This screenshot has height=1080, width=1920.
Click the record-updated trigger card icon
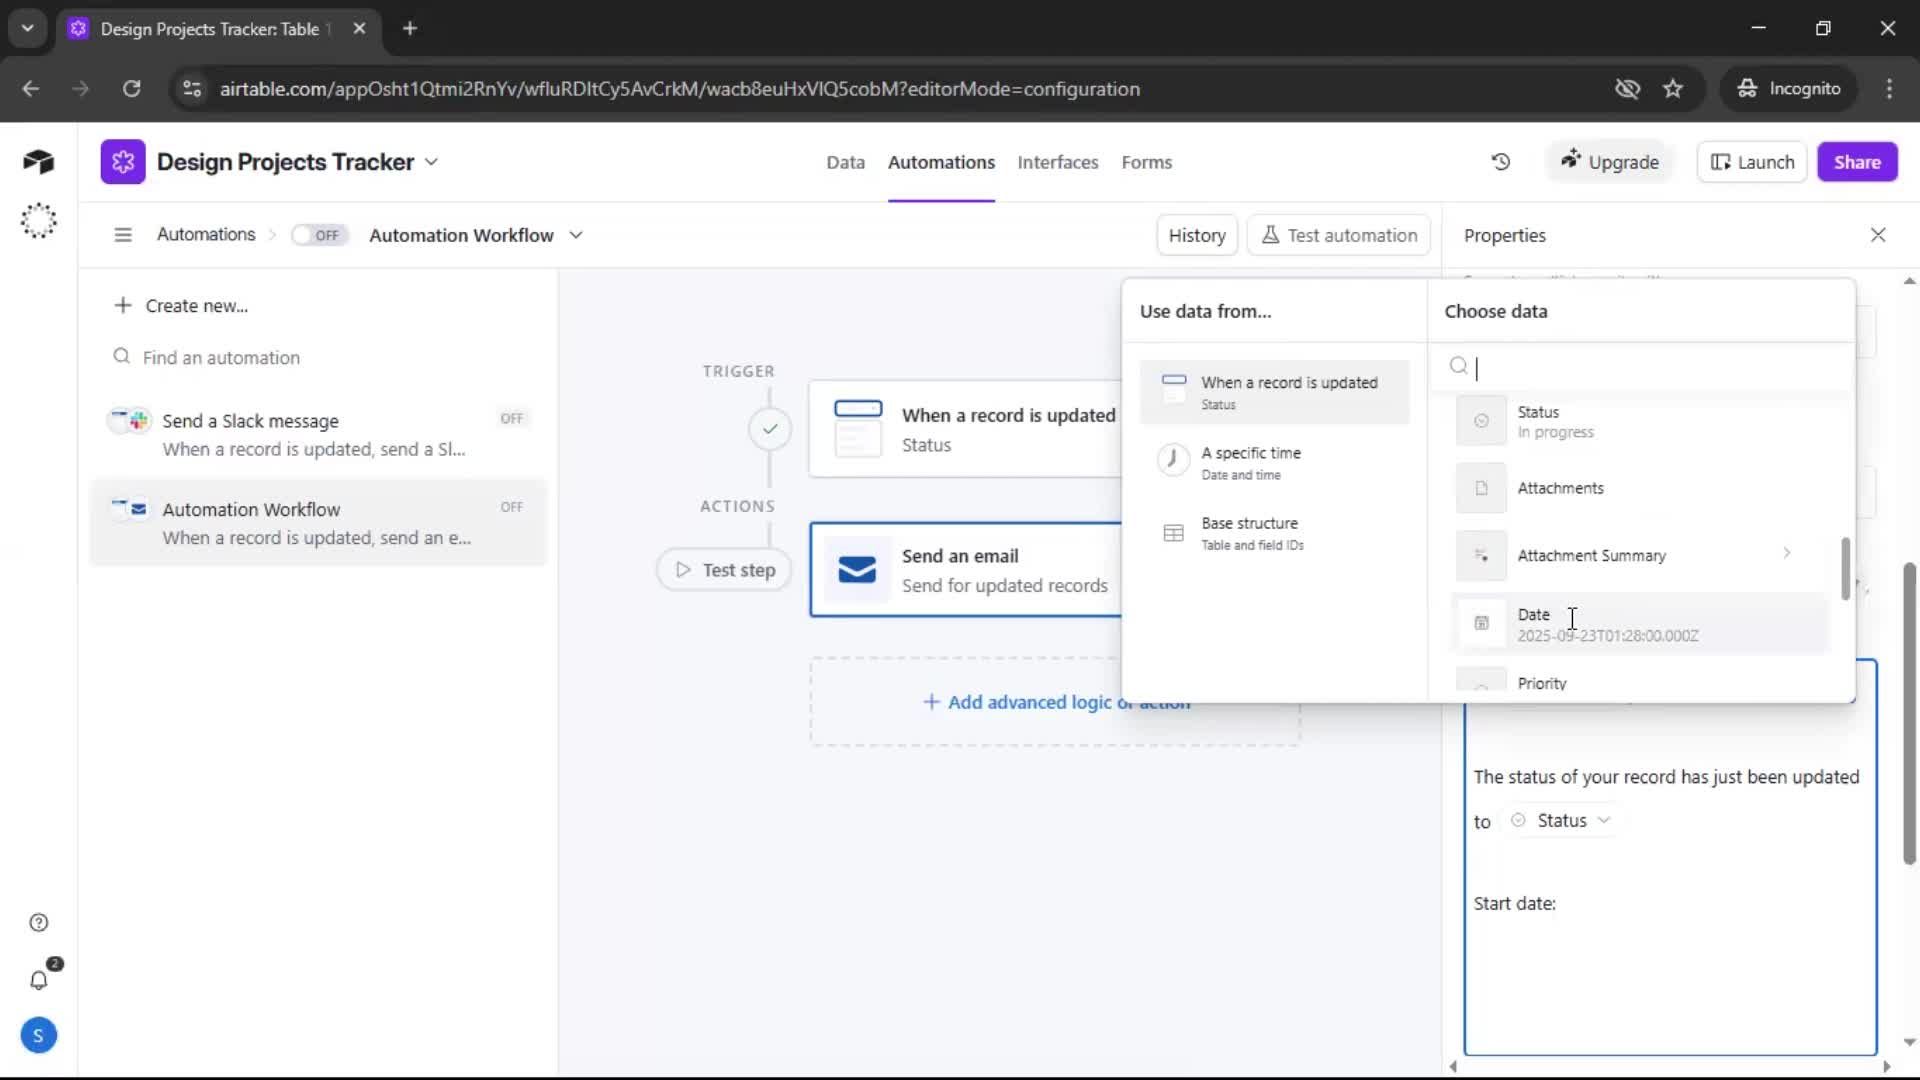tap(858, 428)
